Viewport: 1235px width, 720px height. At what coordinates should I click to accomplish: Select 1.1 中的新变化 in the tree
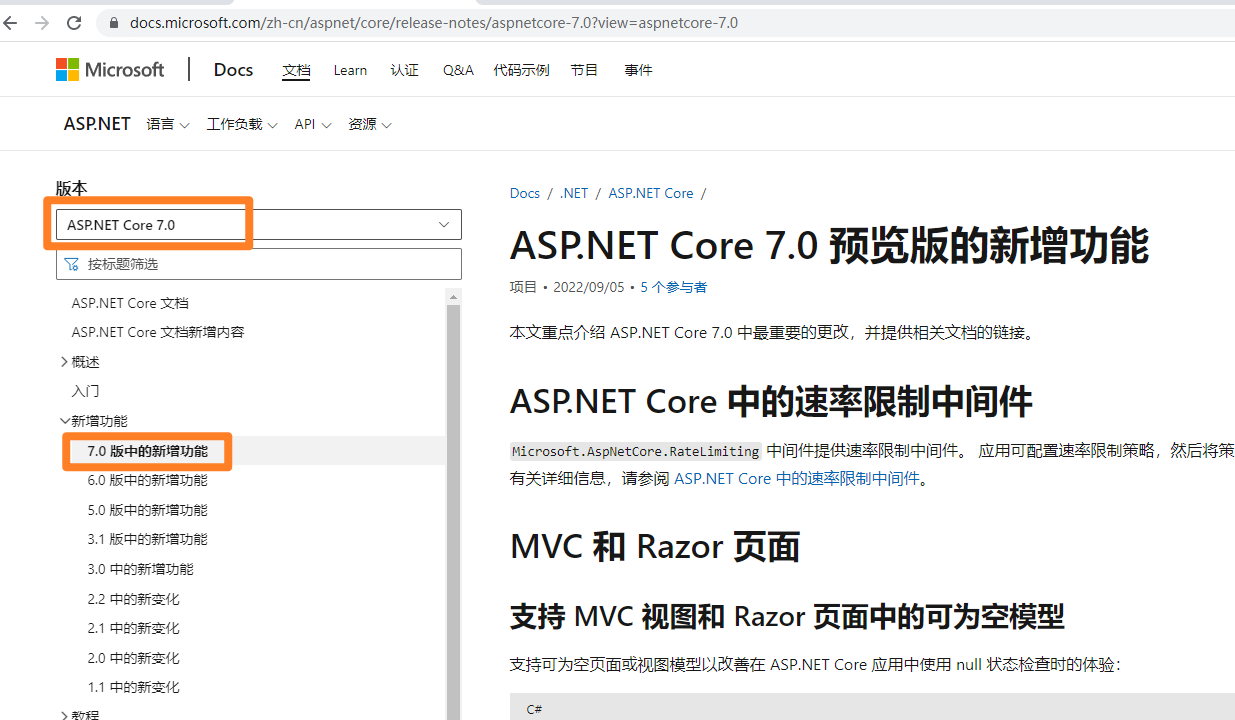[134, 687]
